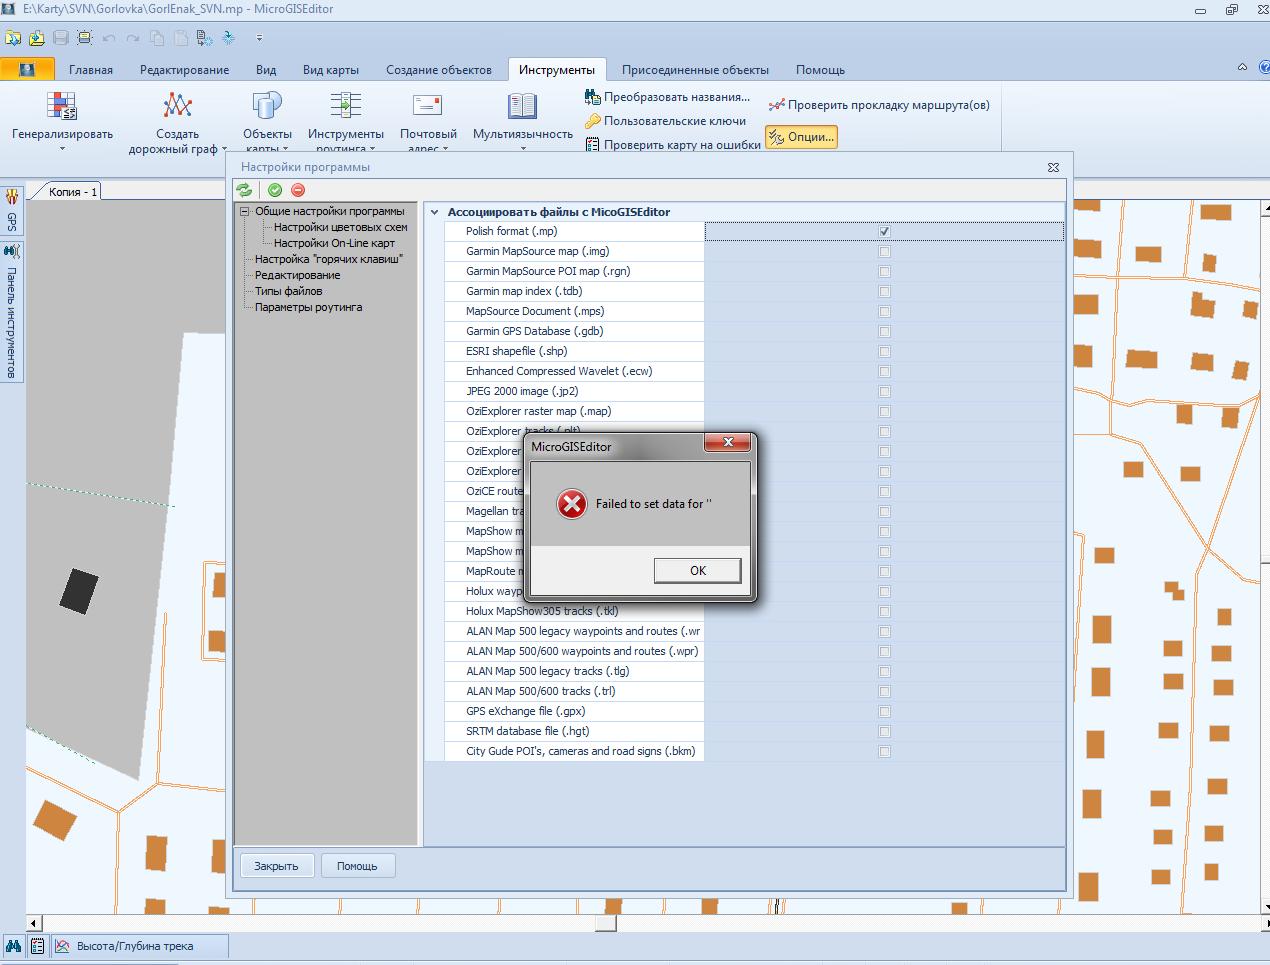The image size is (1270, 965).
Task: Click the horizontal map scrollbar thumb
Action: tap(605, 923)
